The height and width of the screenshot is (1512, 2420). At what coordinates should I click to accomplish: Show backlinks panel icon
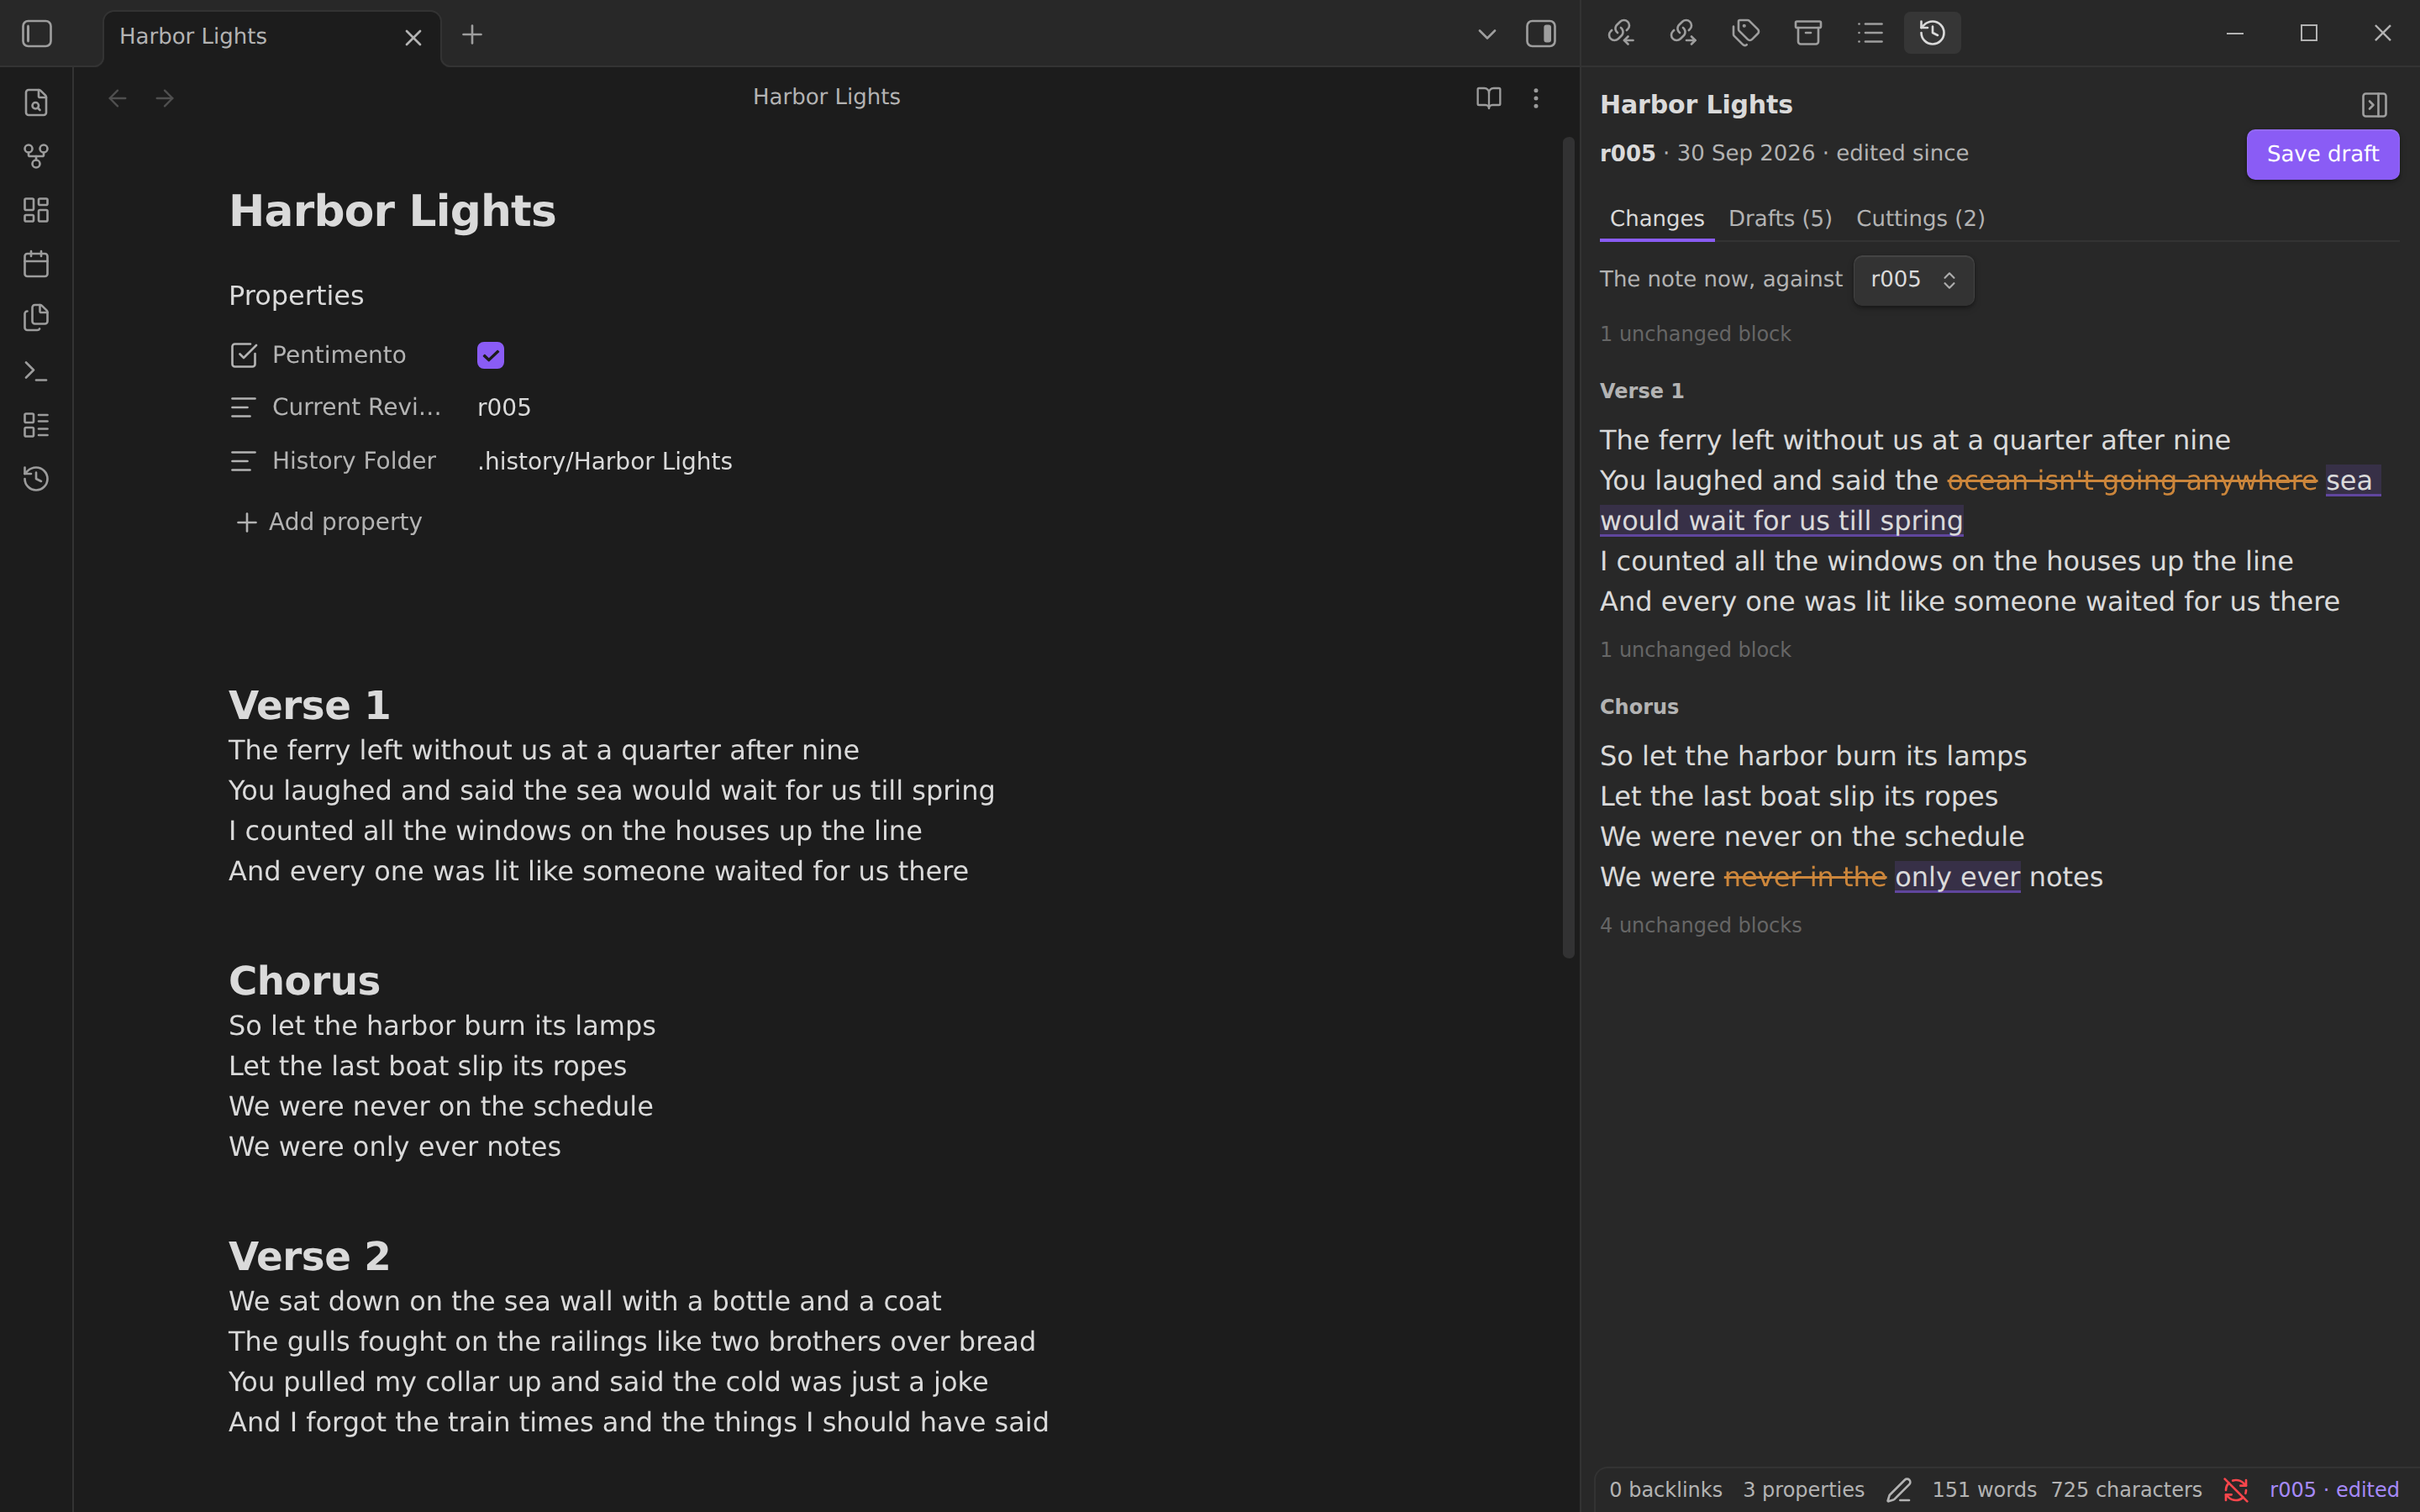[x=1621, y=33]
